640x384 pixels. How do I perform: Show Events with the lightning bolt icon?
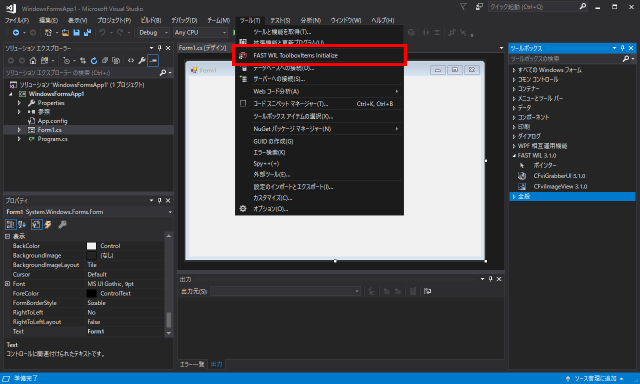[x=48, y=224]
